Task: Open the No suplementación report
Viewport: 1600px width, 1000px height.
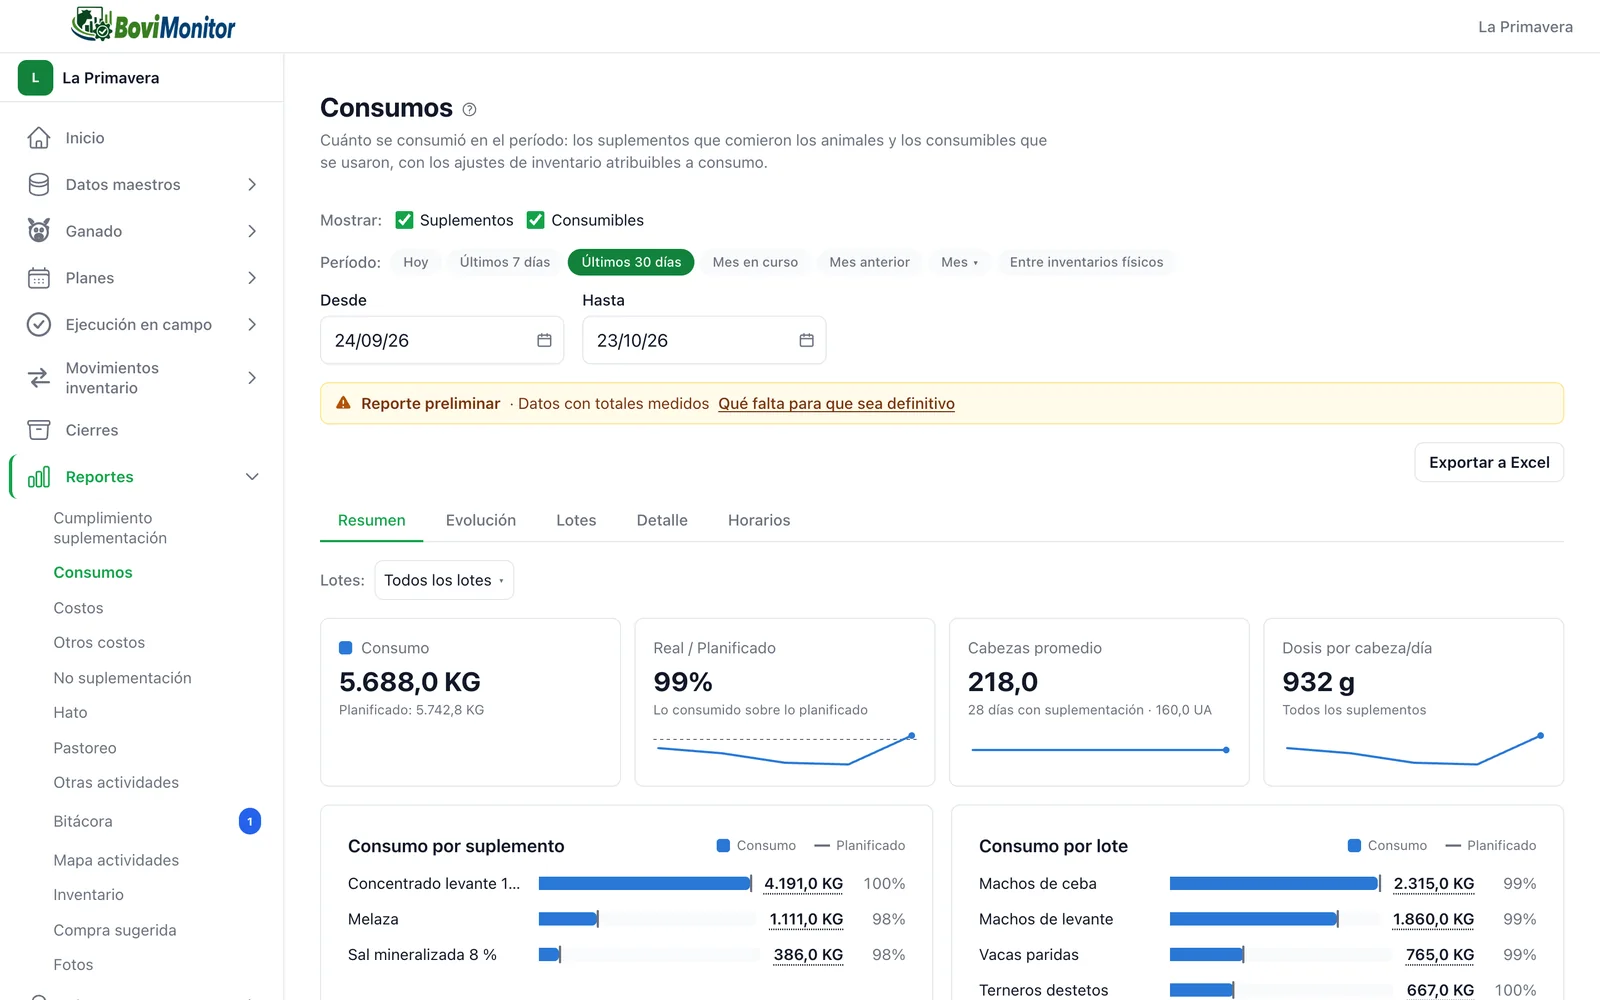Action: pyautogui.click(x=122, y=678)
